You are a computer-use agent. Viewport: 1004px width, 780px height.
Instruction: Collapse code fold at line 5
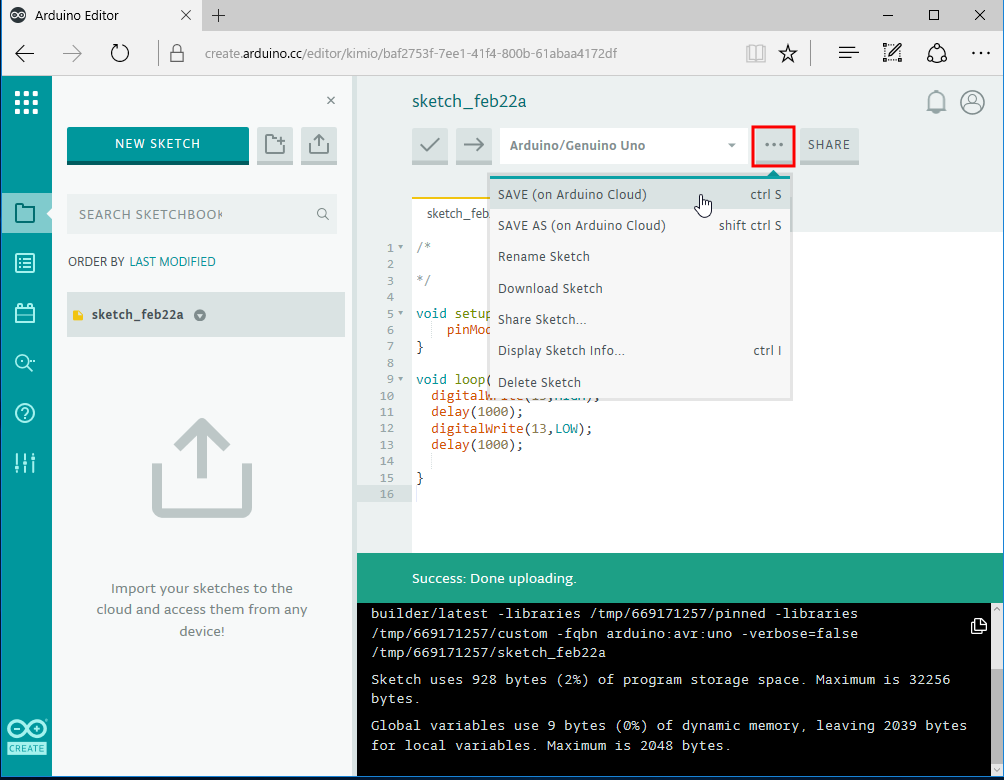tap(401, 313)
